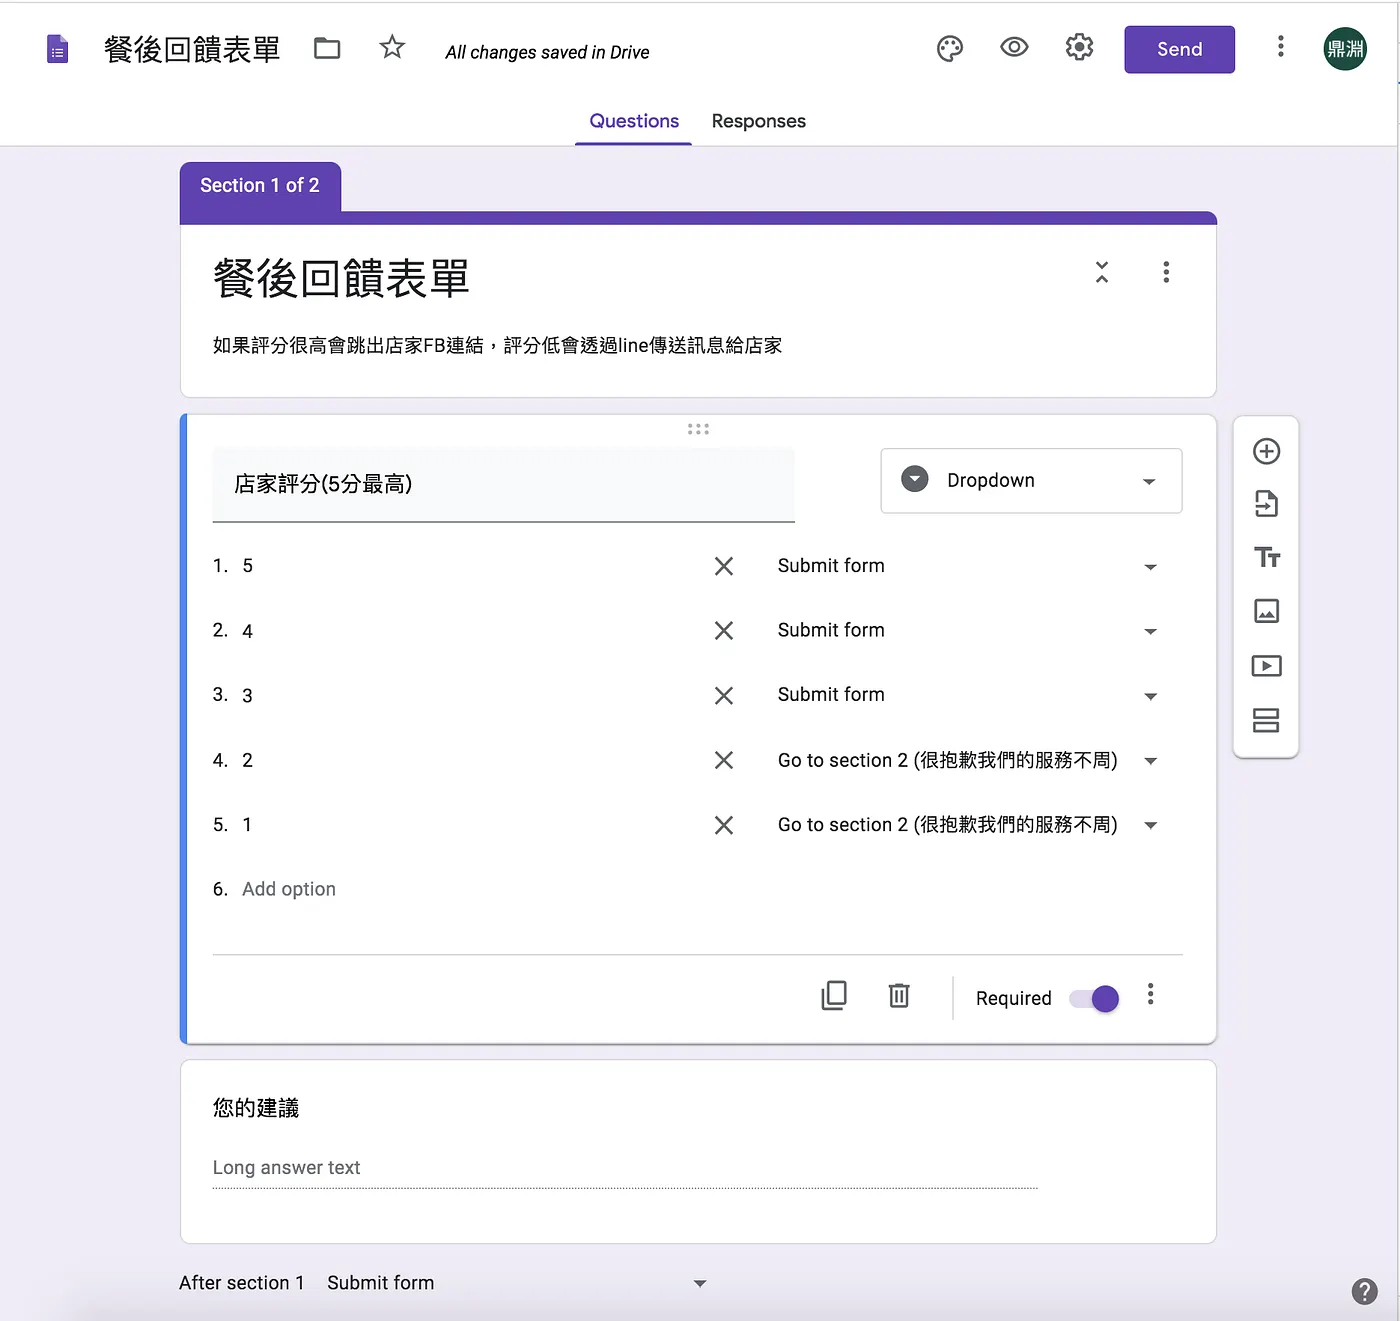Switch to the Questions tab
Image resolution: width=1400 pixels, height=1321 pixels.
click(634, 121)
